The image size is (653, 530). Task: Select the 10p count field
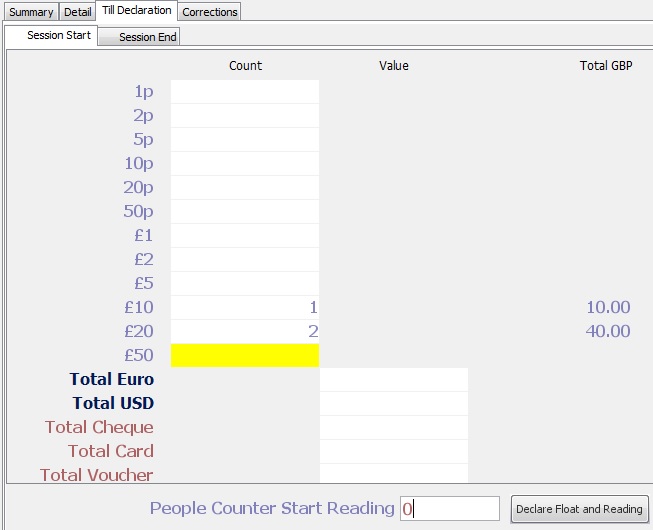pyautogui.click(x=245, y=164)
